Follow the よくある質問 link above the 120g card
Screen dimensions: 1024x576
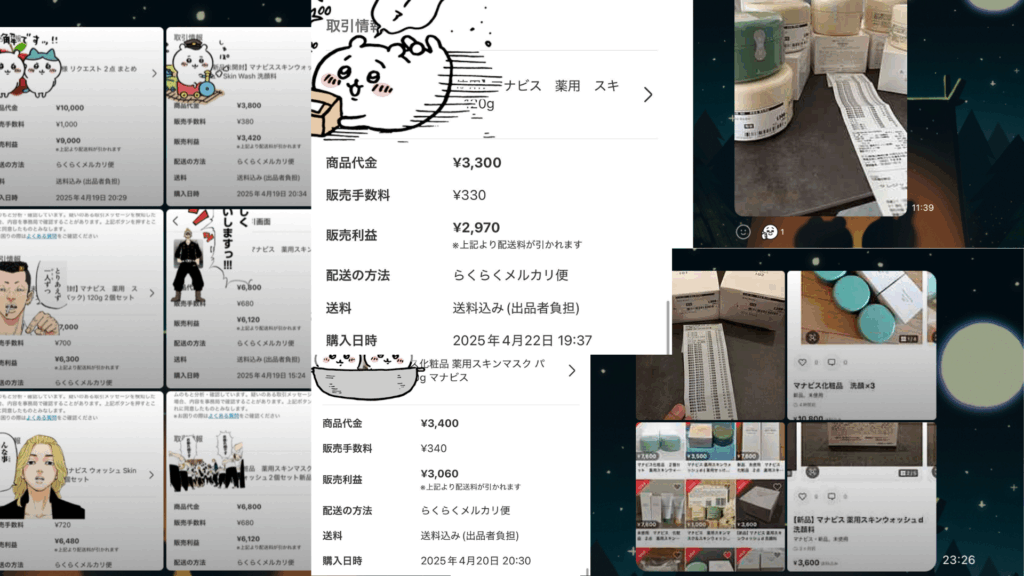42,236
